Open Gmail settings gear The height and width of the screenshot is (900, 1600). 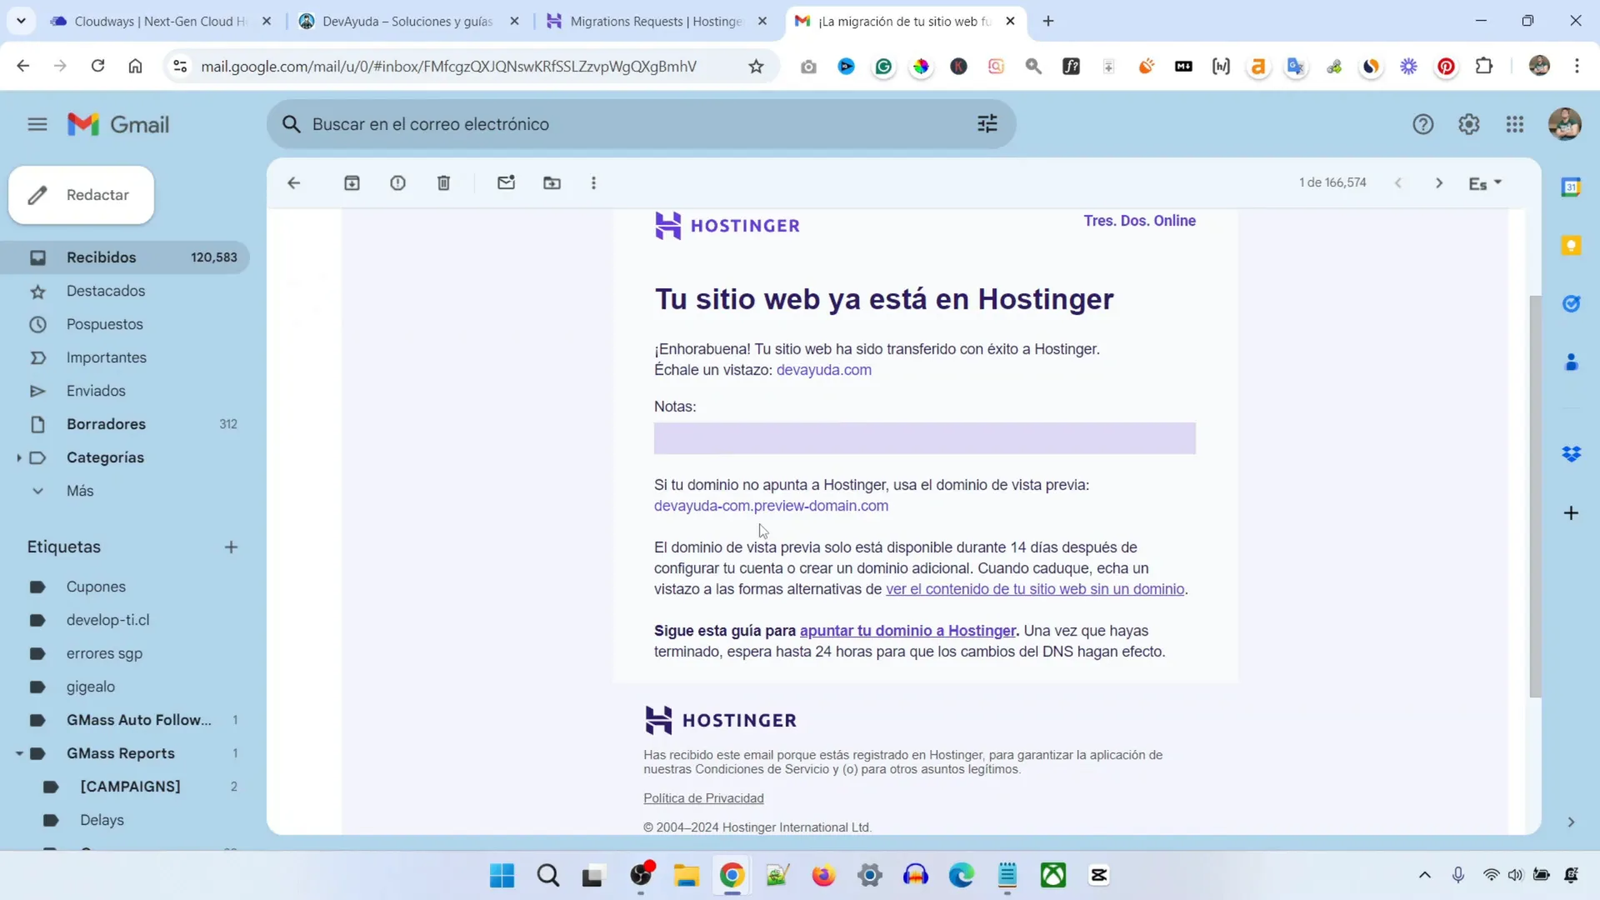click(1468, 123)
